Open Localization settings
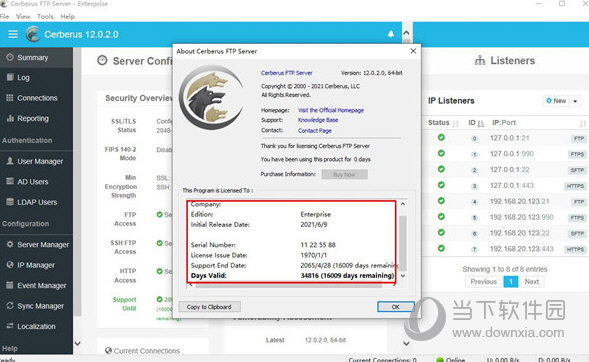This screenshot has width=589, height=362. [36, 326]
